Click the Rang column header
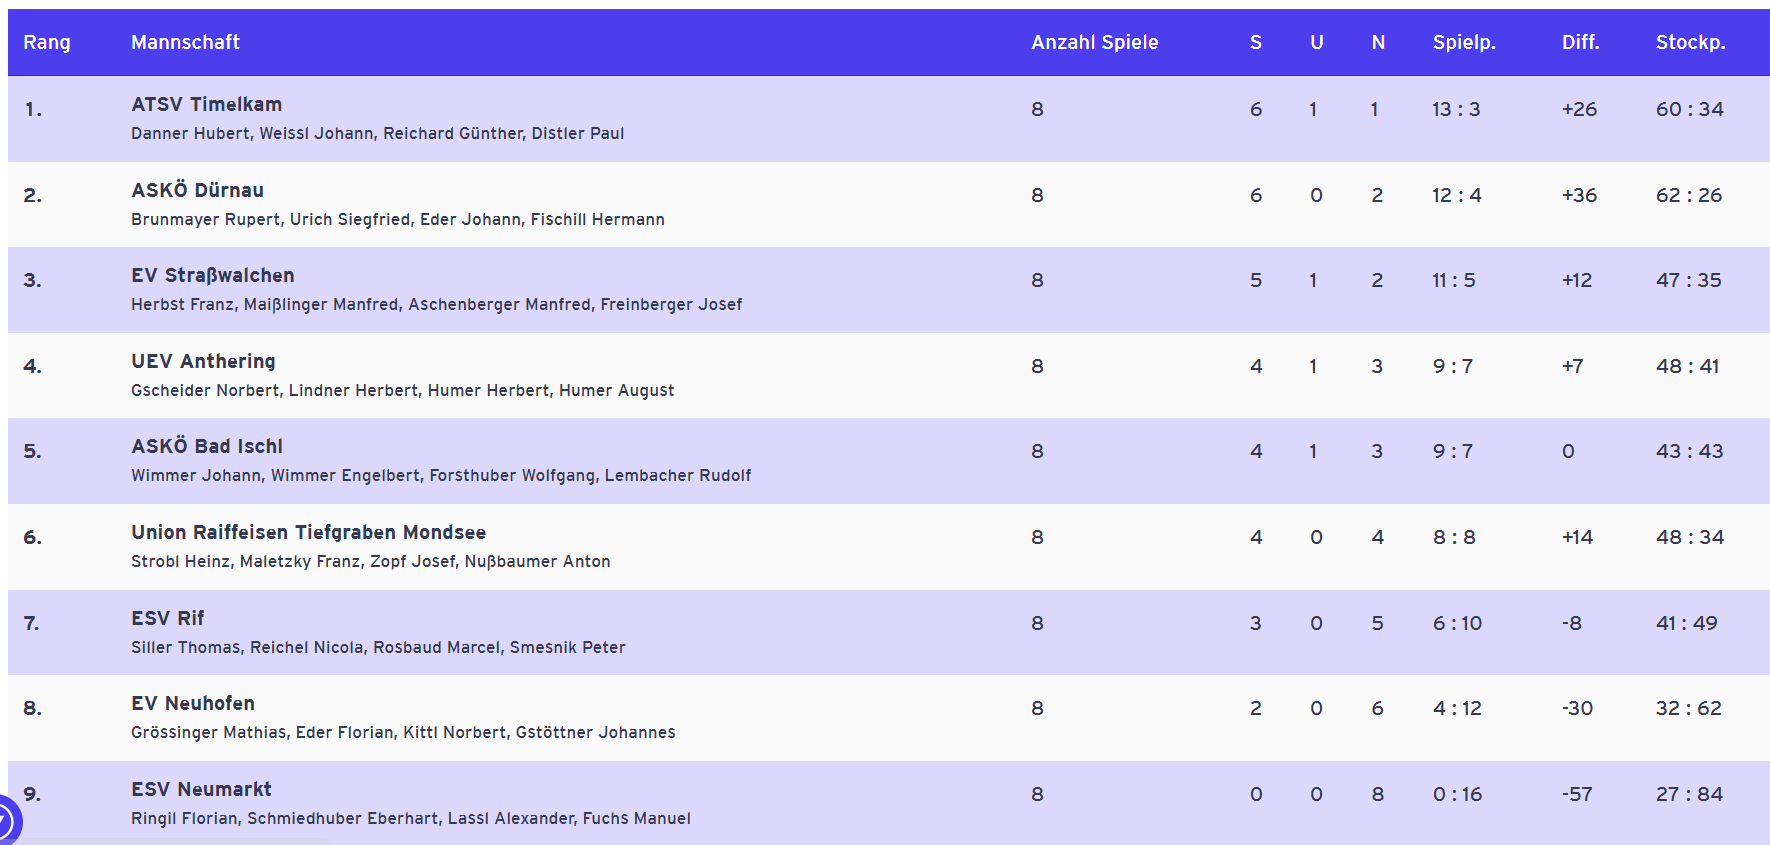Image resolution: width=1770 pixels, height=845 pixels. 47,42
